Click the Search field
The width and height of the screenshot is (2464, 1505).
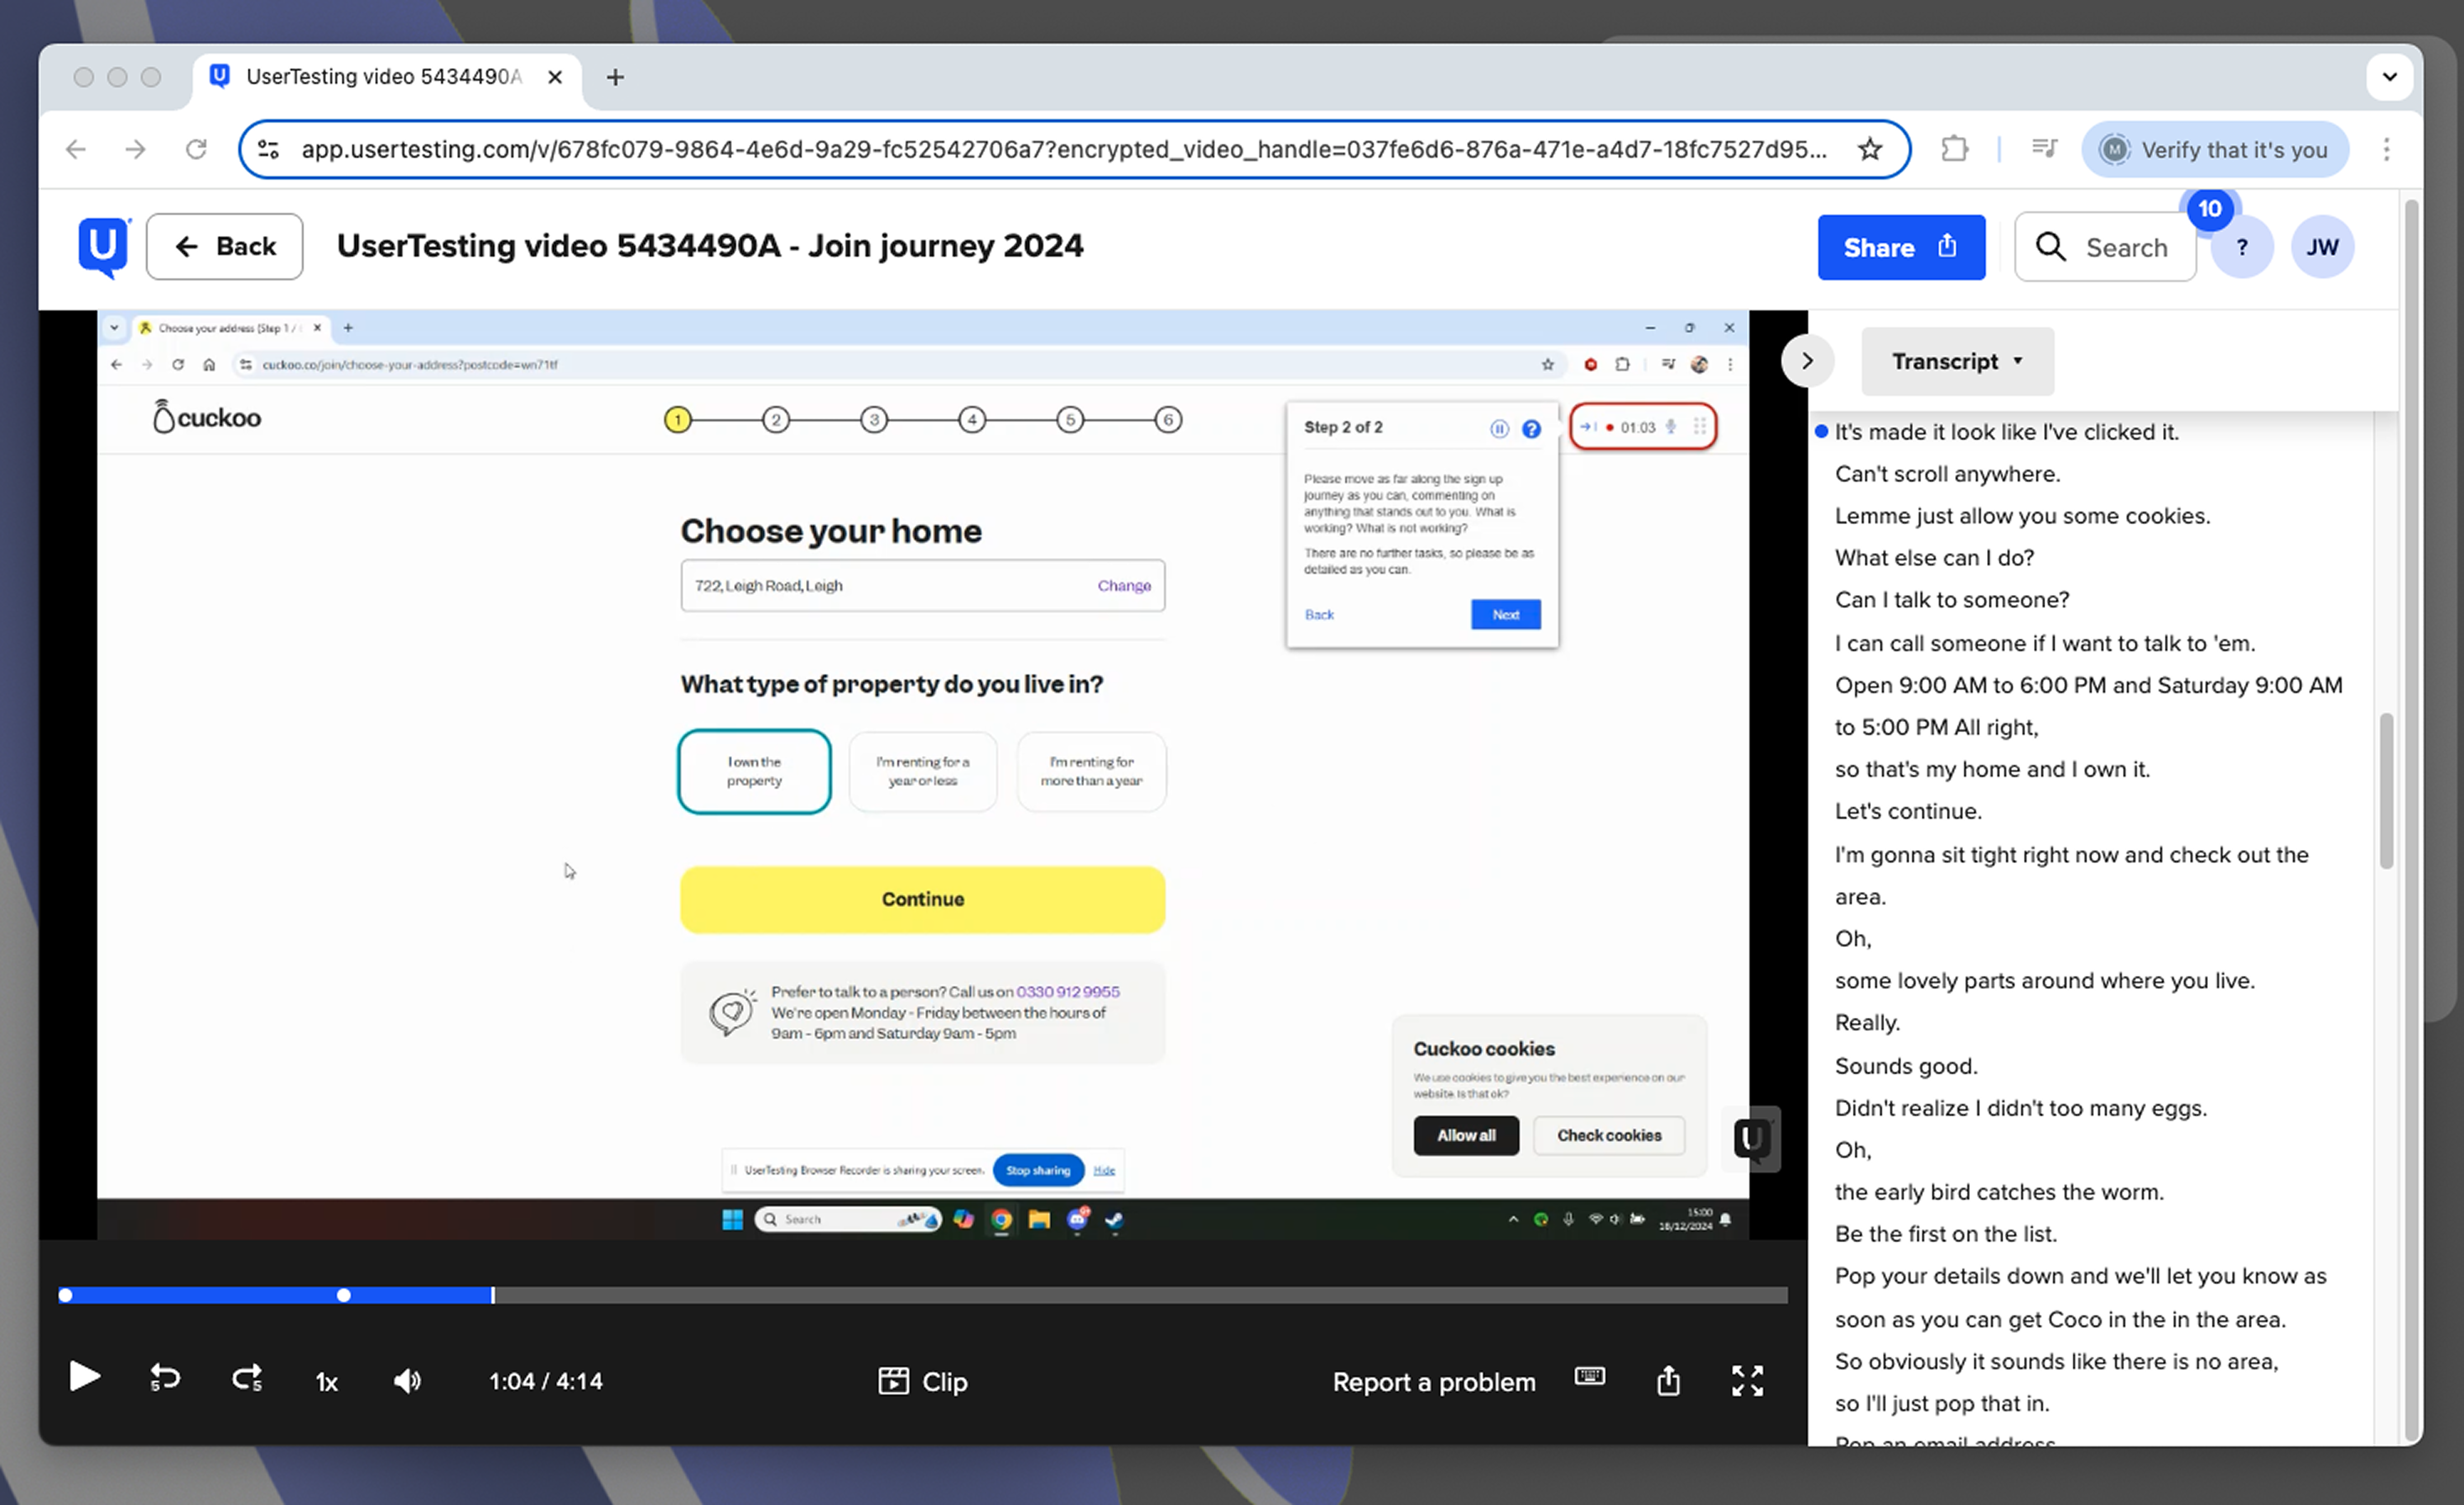click(2105, 247)
